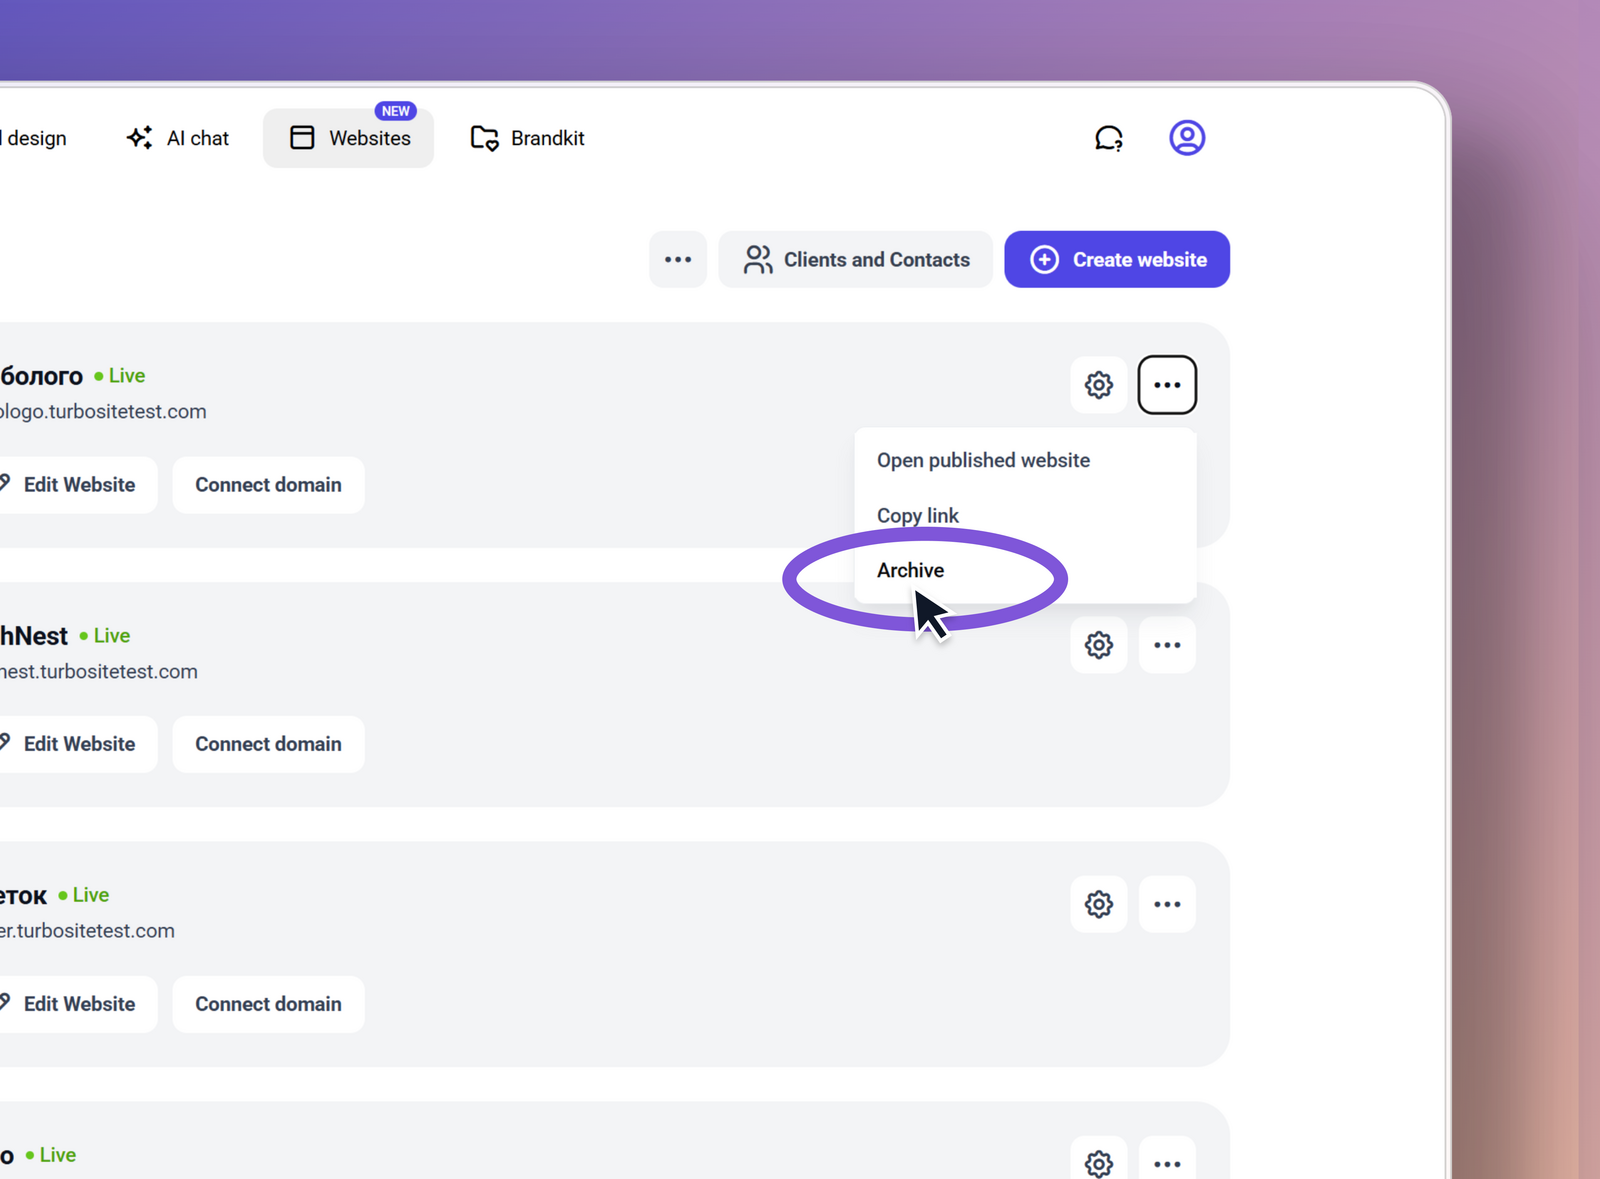Click the people icon in Clients and Contacts

coord(757,260)
